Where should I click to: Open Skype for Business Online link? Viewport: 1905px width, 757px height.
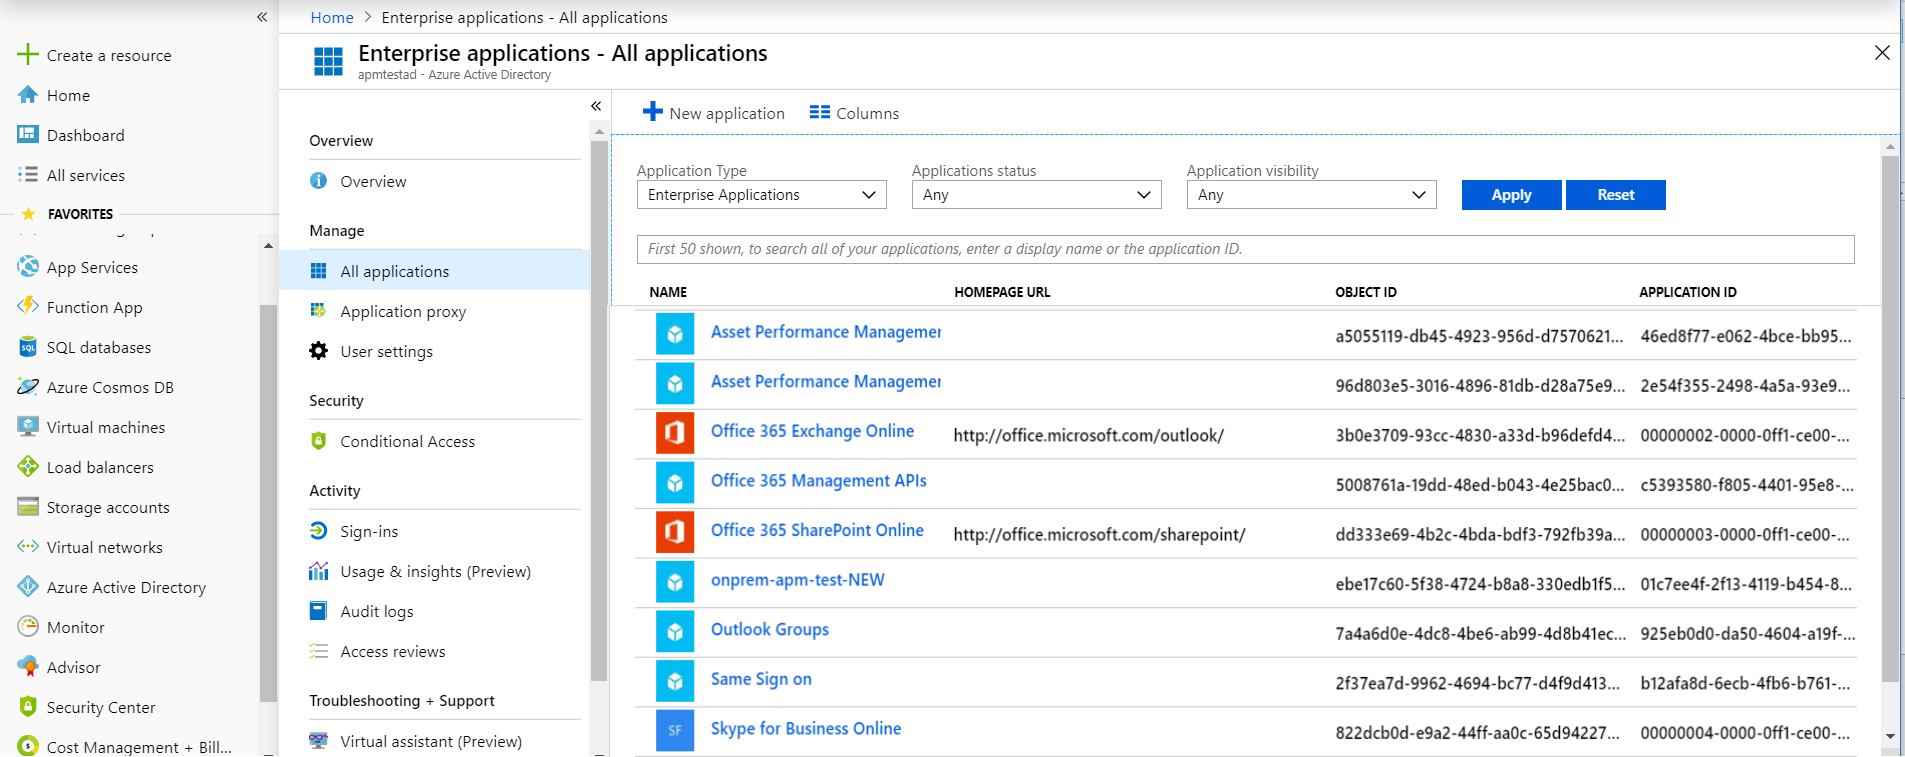806,729
